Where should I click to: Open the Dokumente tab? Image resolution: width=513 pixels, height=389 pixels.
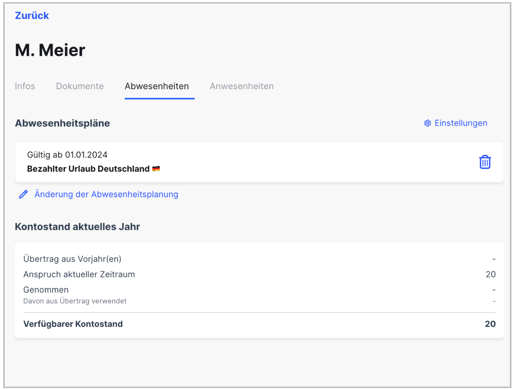[80, 86]
